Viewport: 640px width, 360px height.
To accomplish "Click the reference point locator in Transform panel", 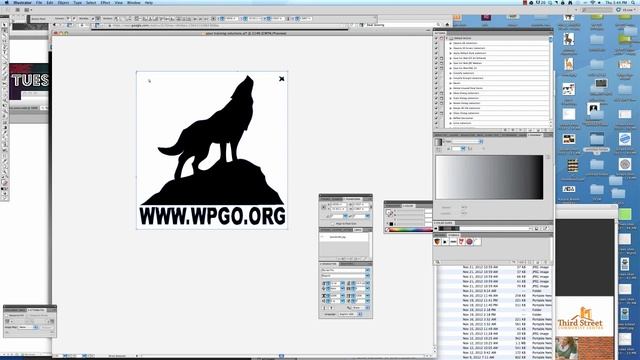I will click(x=324, y=207).
